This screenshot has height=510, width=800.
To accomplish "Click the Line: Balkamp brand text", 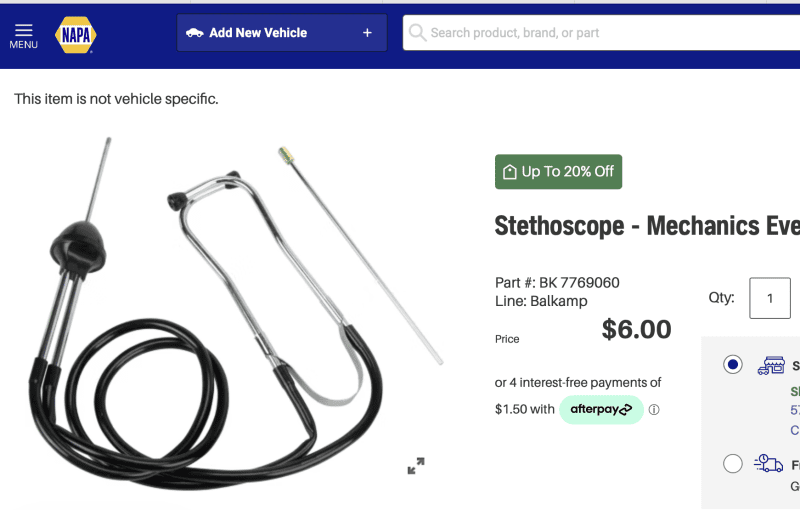I will (x=541, y=301).
